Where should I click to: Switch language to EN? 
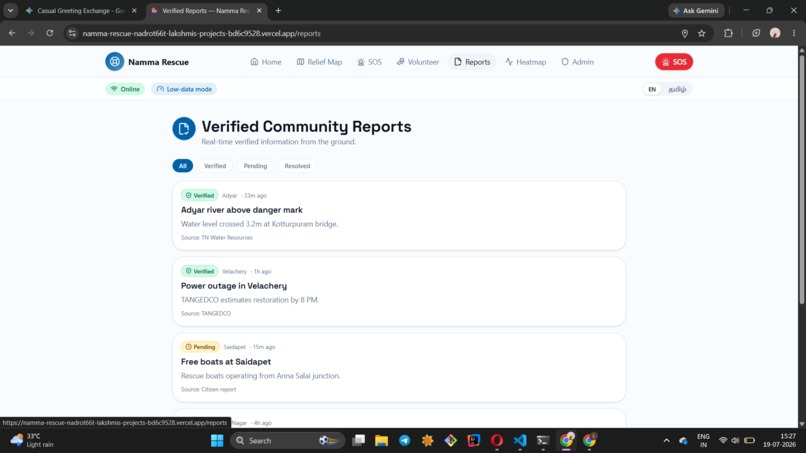[x=652, y=89]
